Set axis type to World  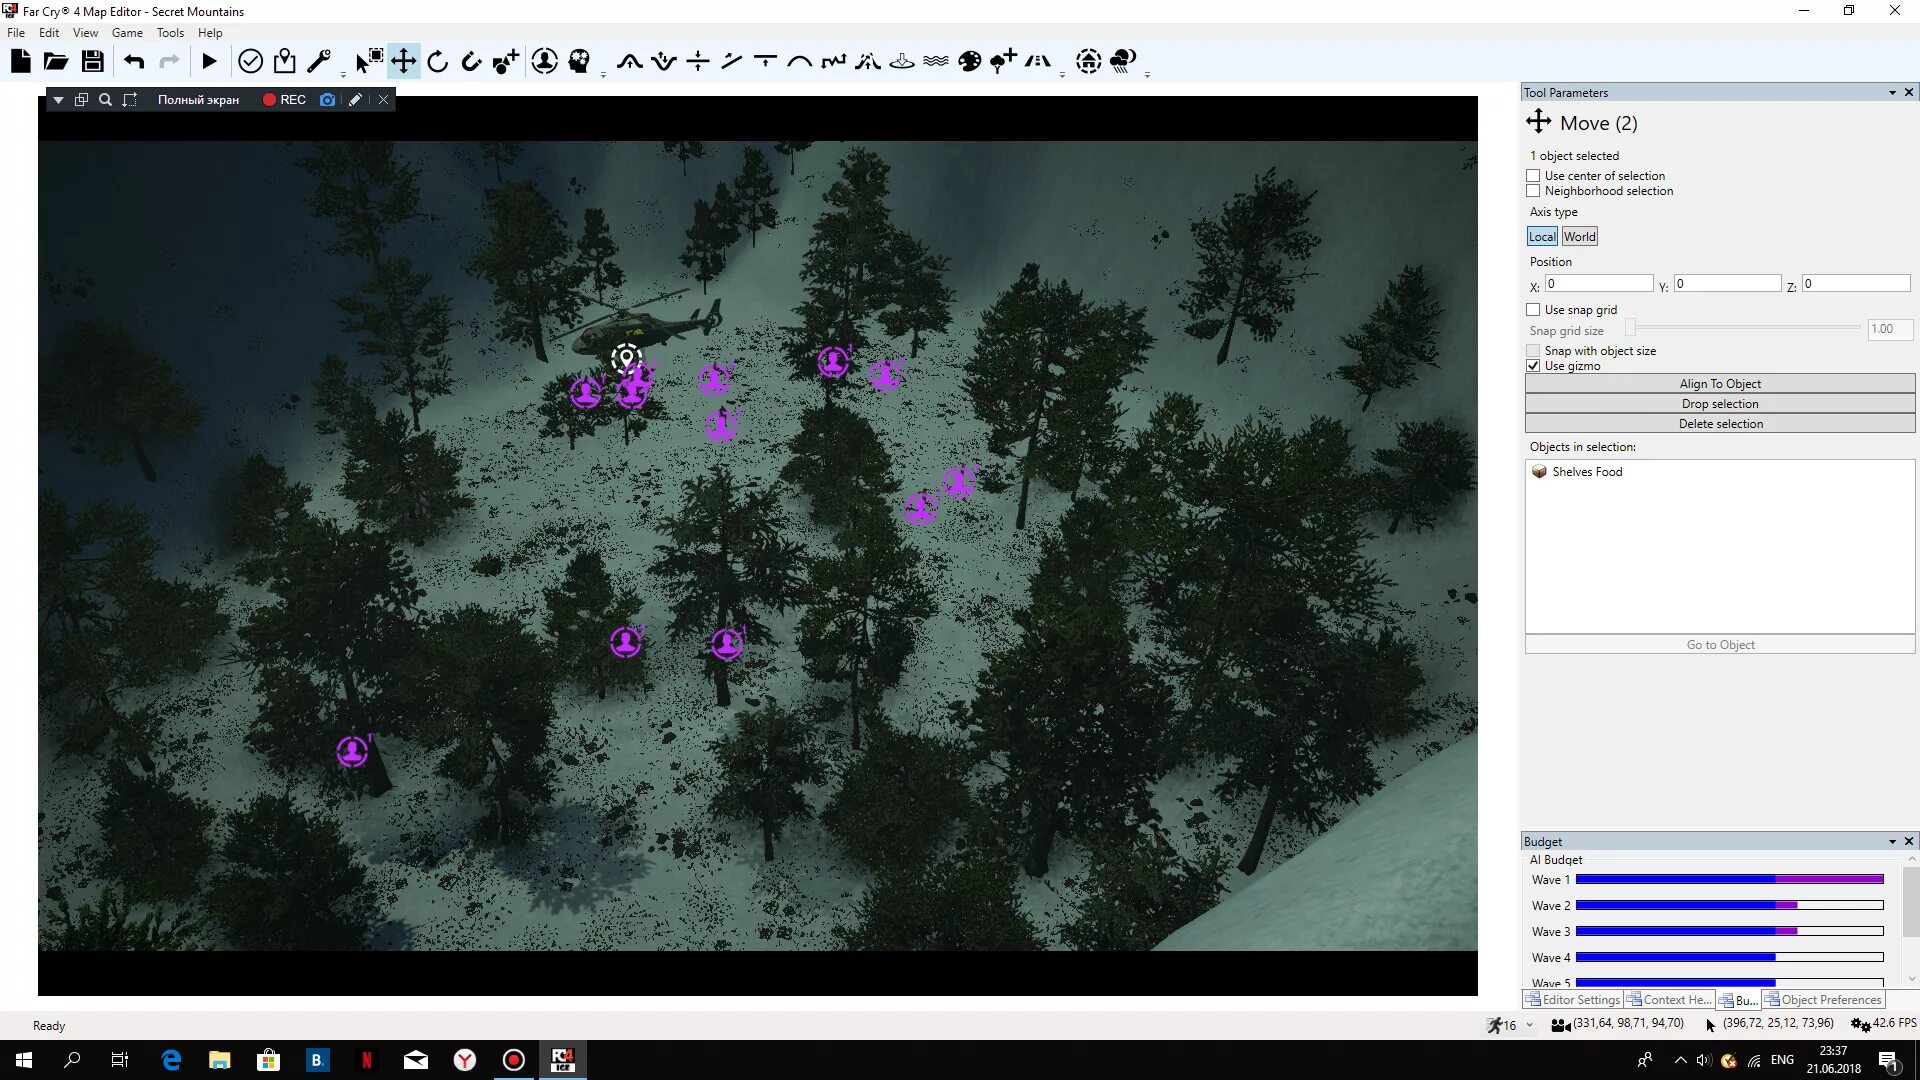(1580, 237)
